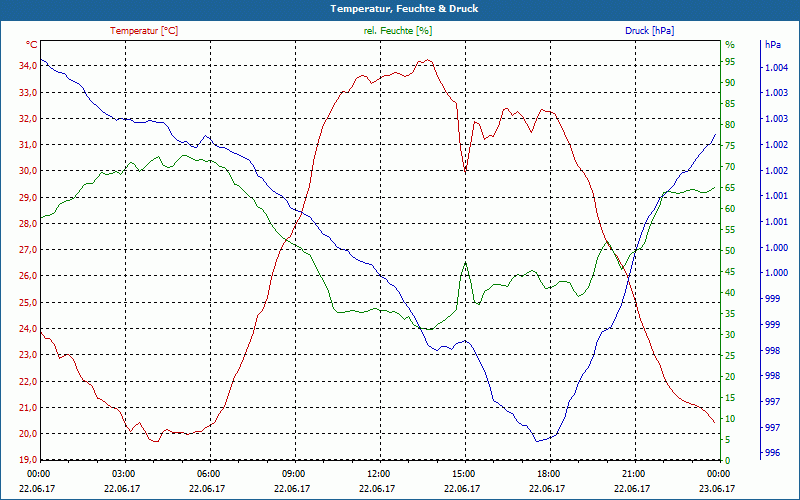800x500 pixels.
Task: Select the 'Druck [hPa]' legend label
Action: 649,31
